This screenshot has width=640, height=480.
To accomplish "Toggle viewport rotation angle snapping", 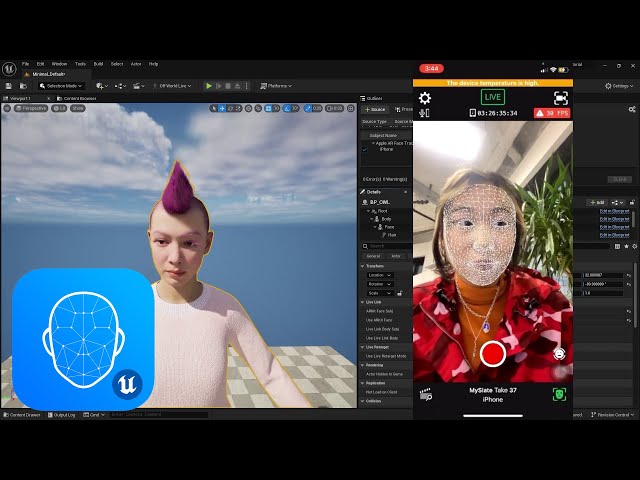I will click(x=287, y=109).
